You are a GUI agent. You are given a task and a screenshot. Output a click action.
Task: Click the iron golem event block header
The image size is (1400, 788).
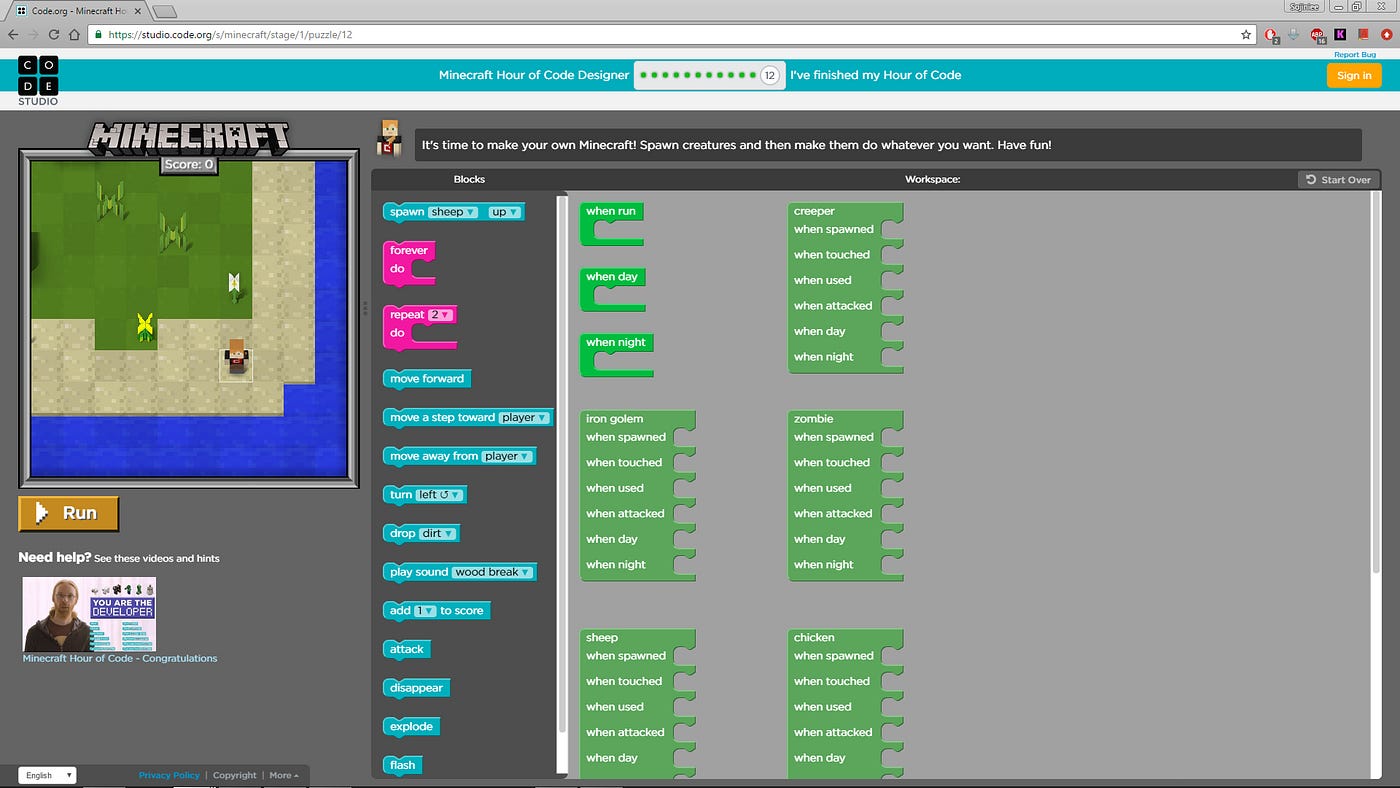click(x=614, y=419)
